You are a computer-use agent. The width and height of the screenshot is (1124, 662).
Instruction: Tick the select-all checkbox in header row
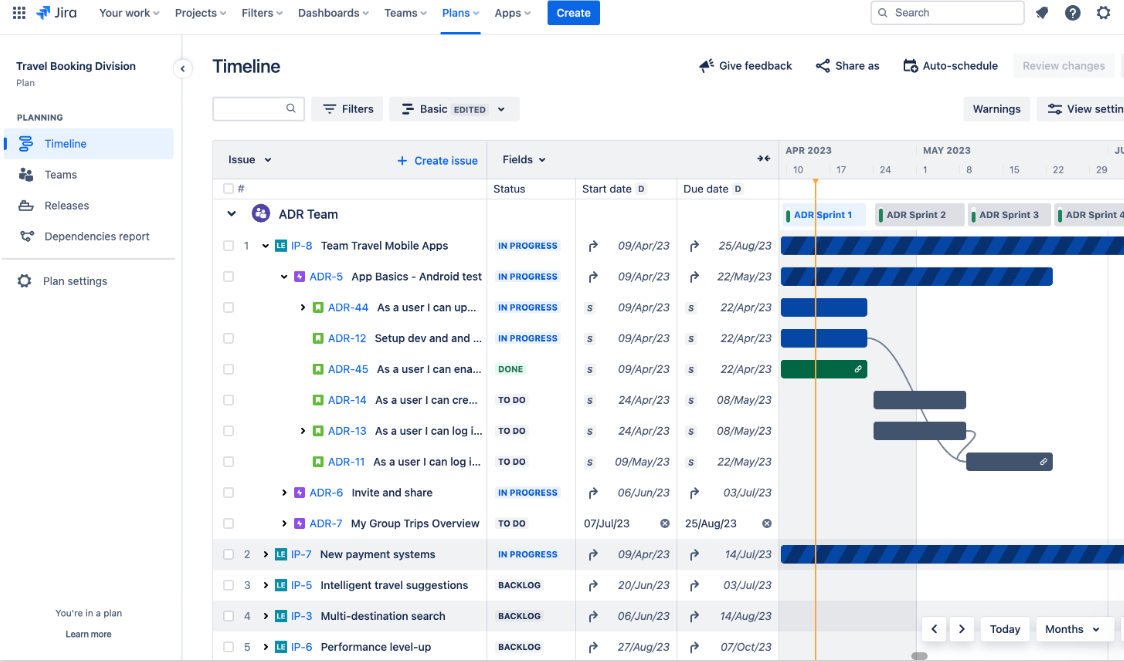(228, 188)
